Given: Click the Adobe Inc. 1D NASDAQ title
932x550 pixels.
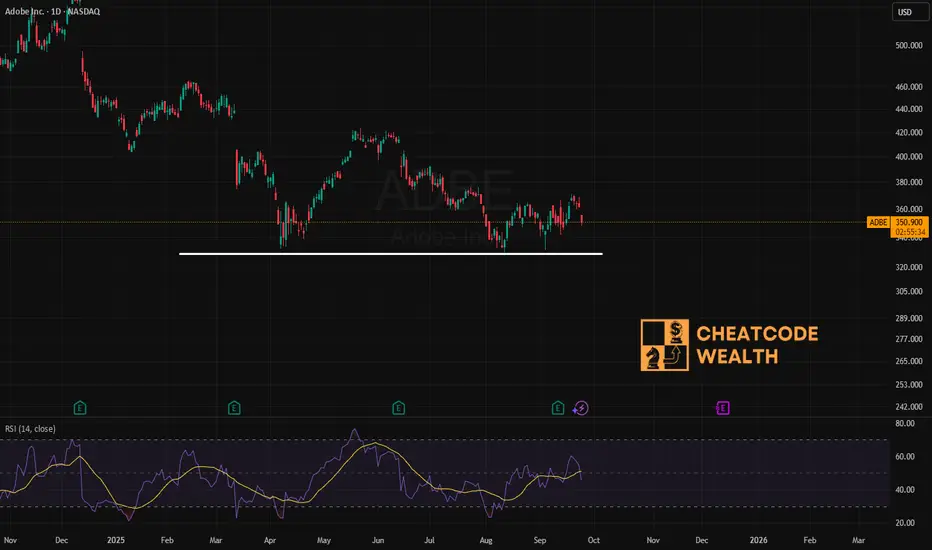Looking at the screenshot, I should click(x=52, y=11).
